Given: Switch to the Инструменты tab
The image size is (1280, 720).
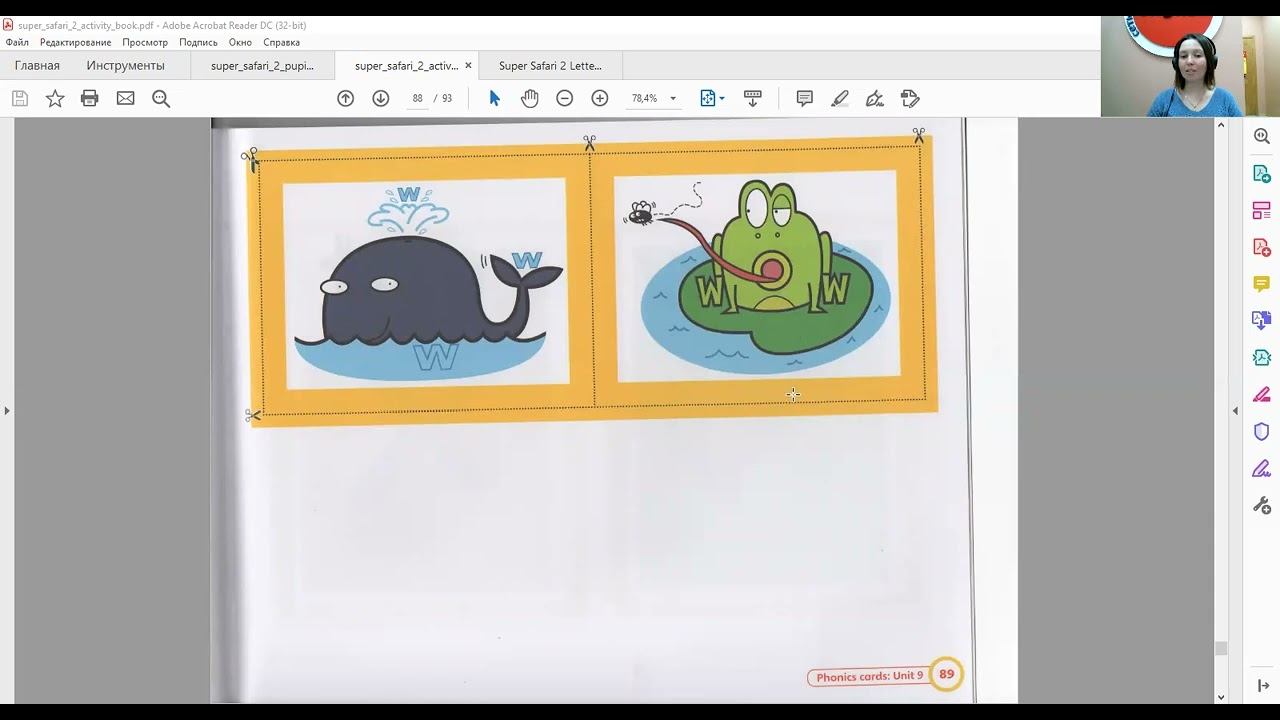Looking at the screenshot, I should (x=125, y=66).
